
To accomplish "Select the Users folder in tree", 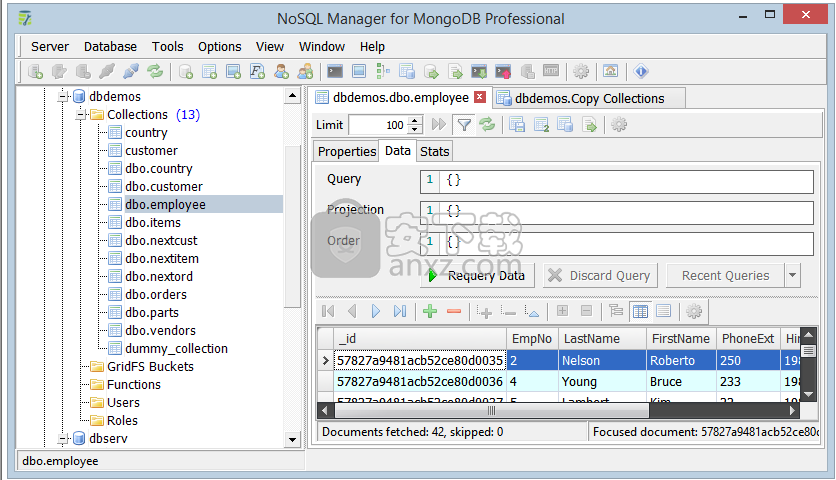I will [x=123, y=403].
